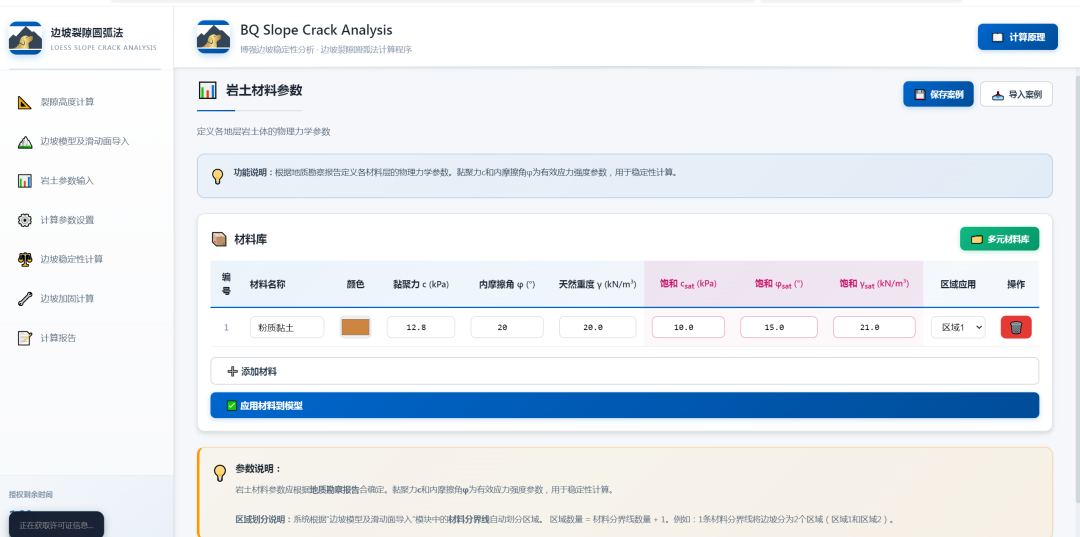Click the 边坡裂隙圆弧法 sidebar title
Screen dimensions: 1080x537
pos(87,32)
